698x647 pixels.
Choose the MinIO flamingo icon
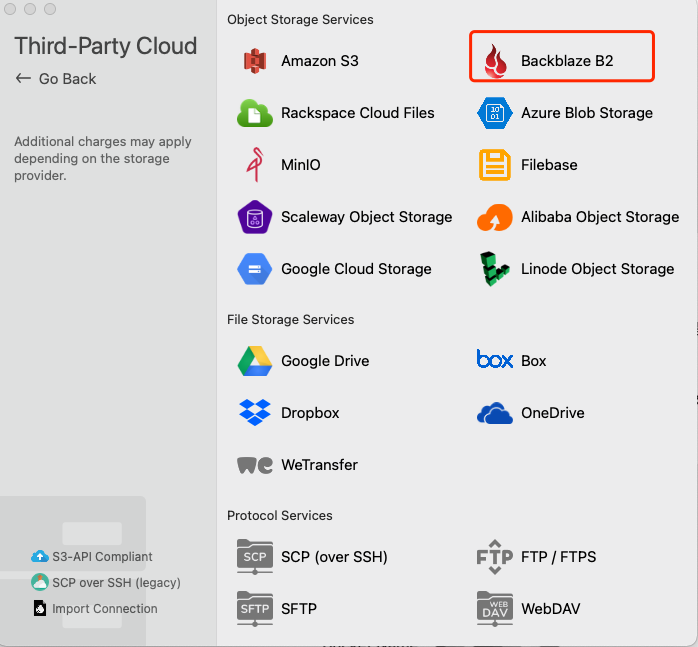click(x=255, y=165)
